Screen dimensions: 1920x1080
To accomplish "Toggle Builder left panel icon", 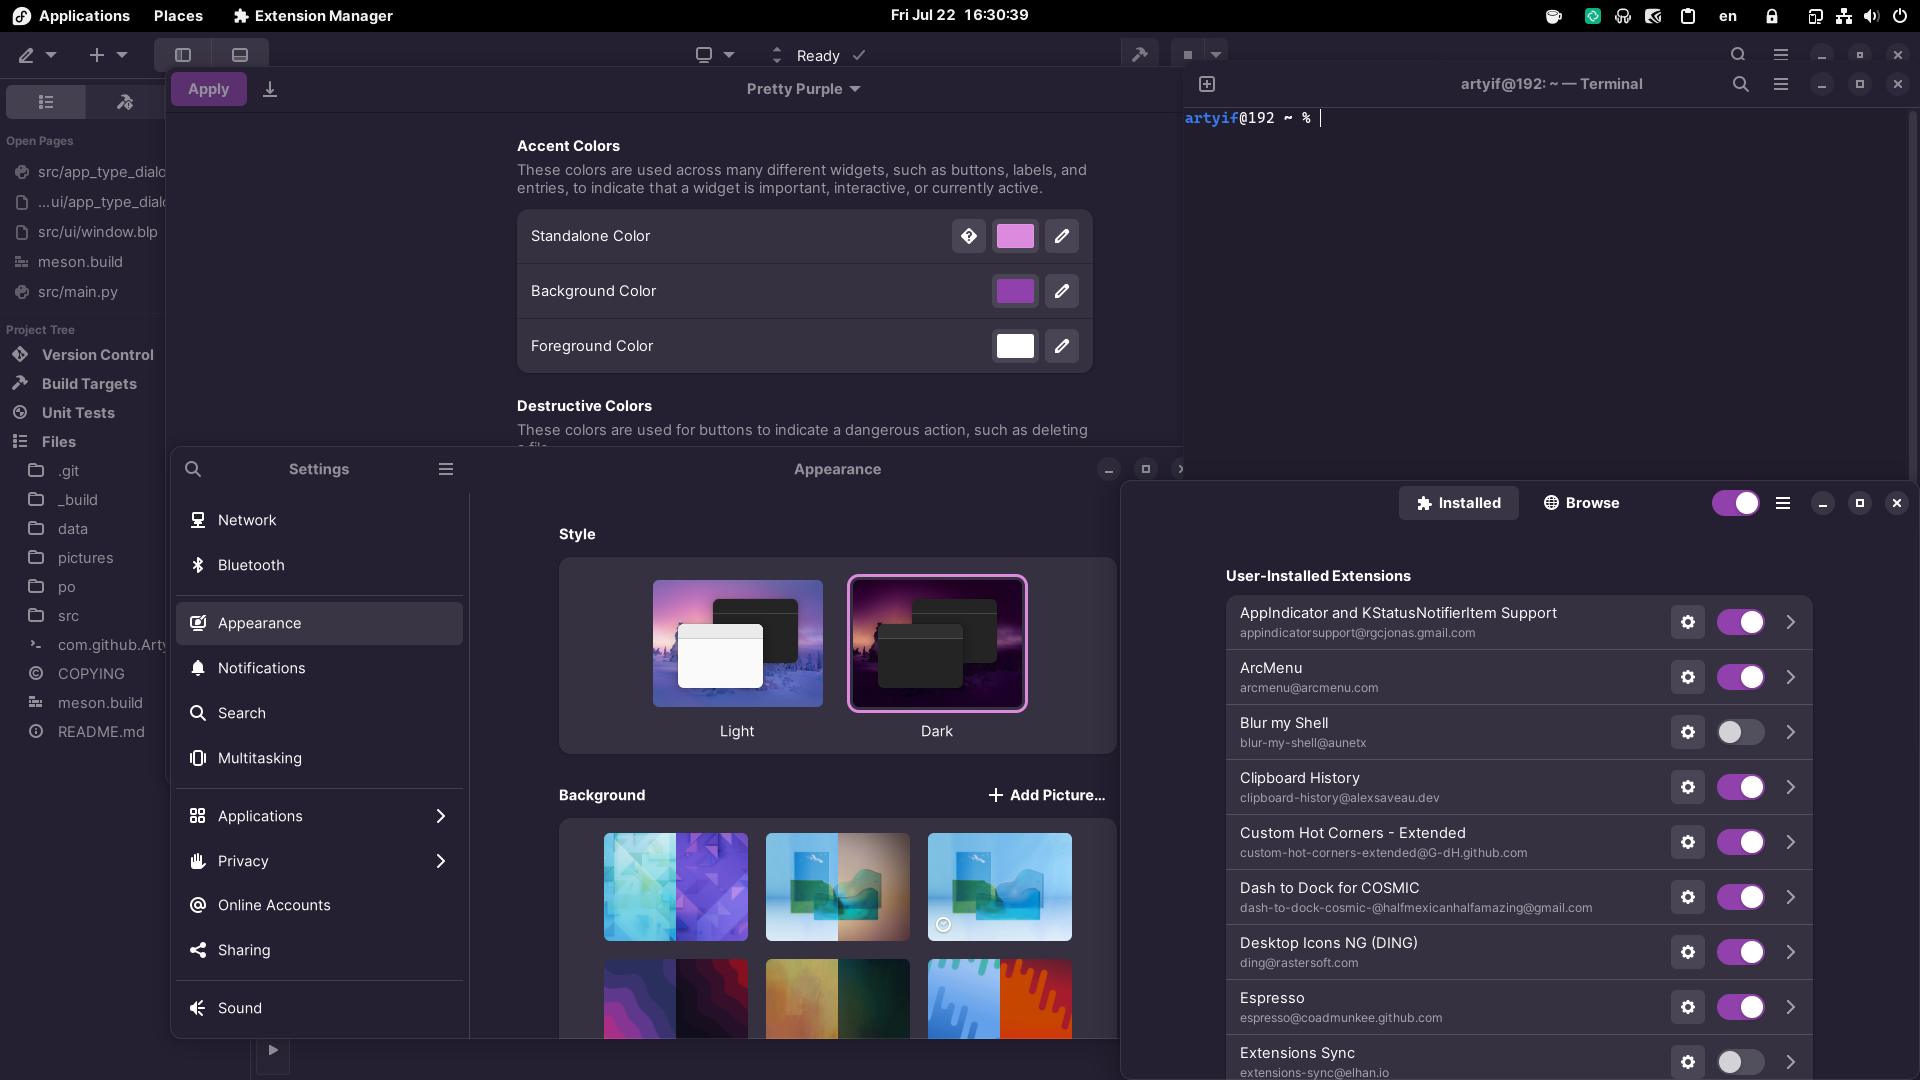I will [x=183, y=55].
